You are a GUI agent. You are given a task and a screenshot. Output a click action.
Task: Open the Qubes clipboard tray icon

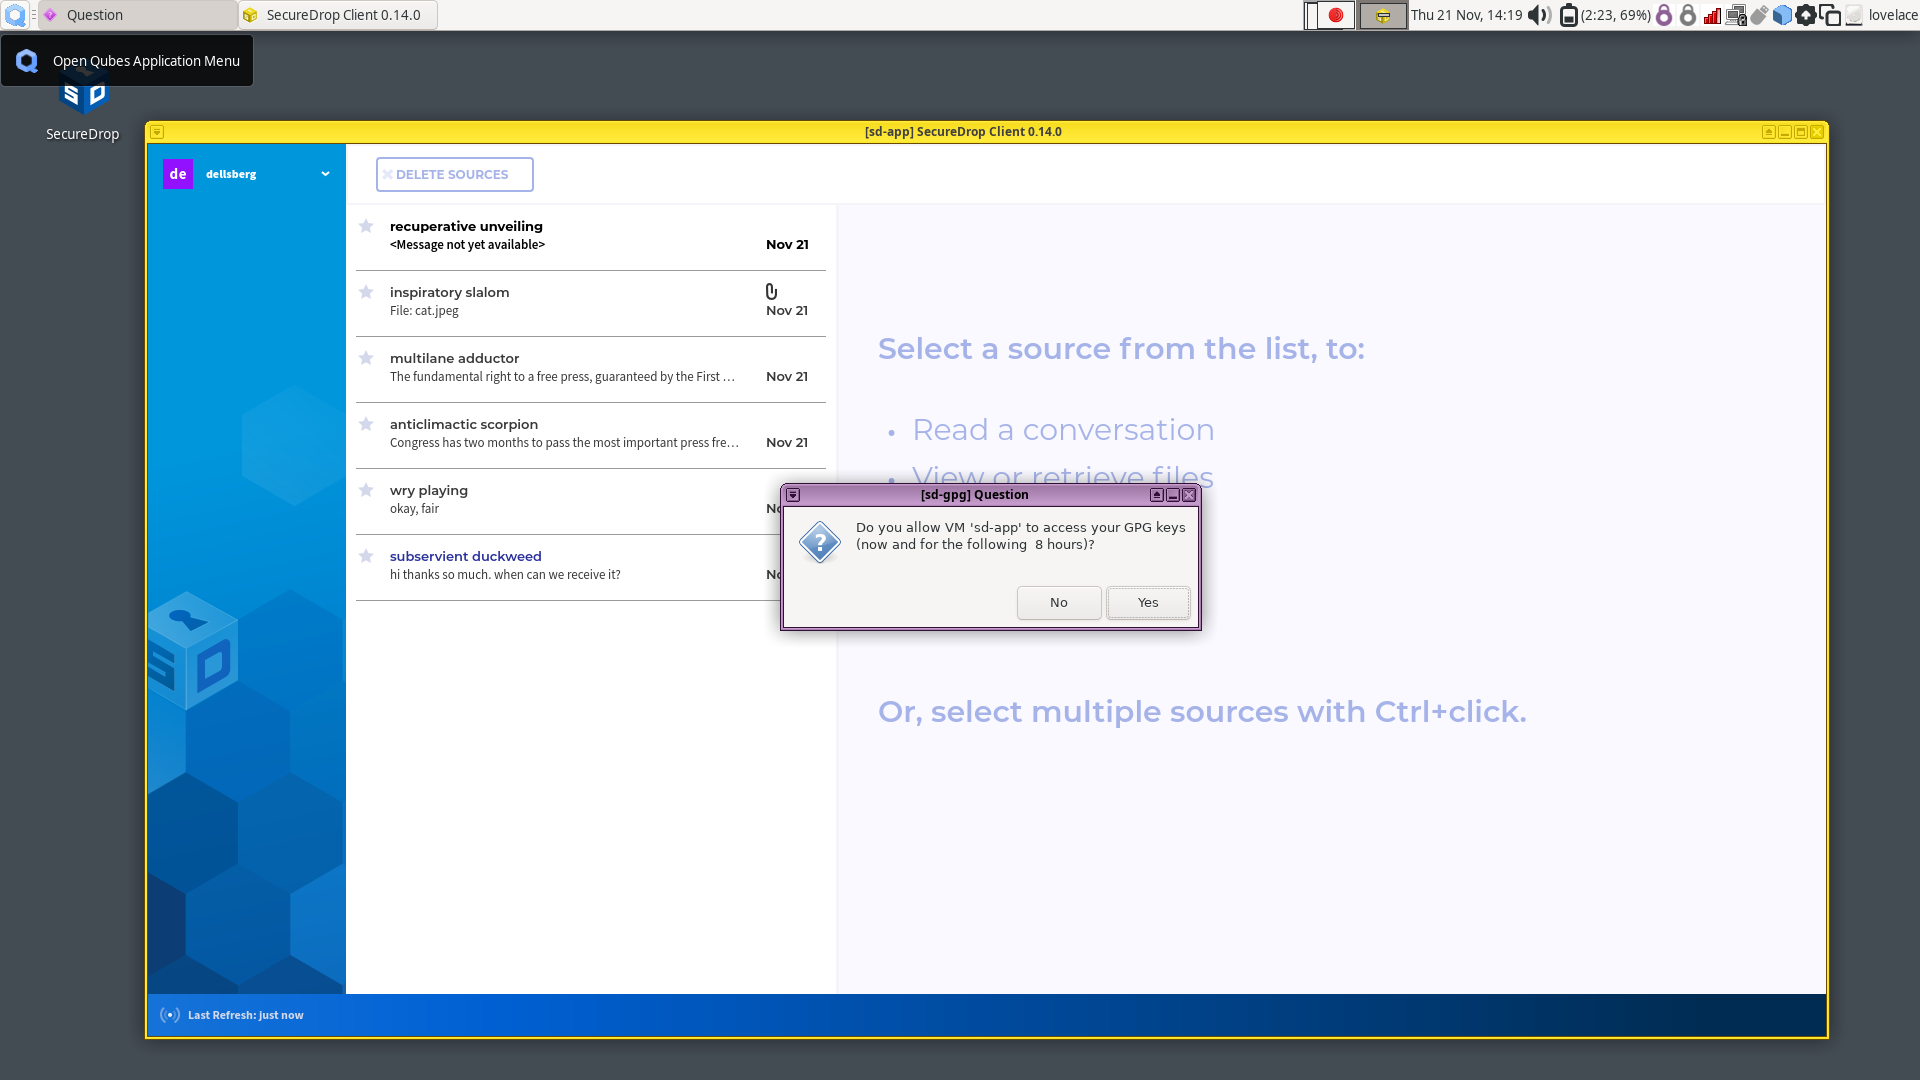click(1830, 15)
